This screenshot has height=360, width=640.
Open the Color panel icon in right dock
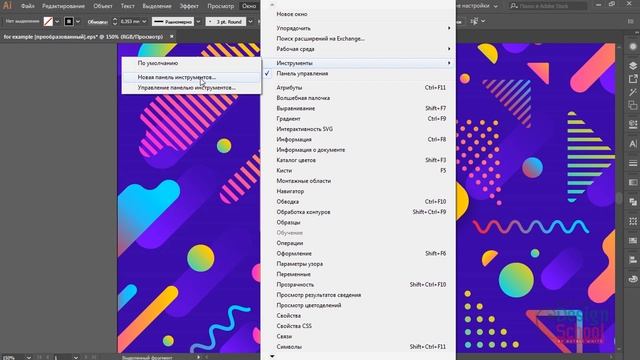pyautogui.click(x=633, y=47)
